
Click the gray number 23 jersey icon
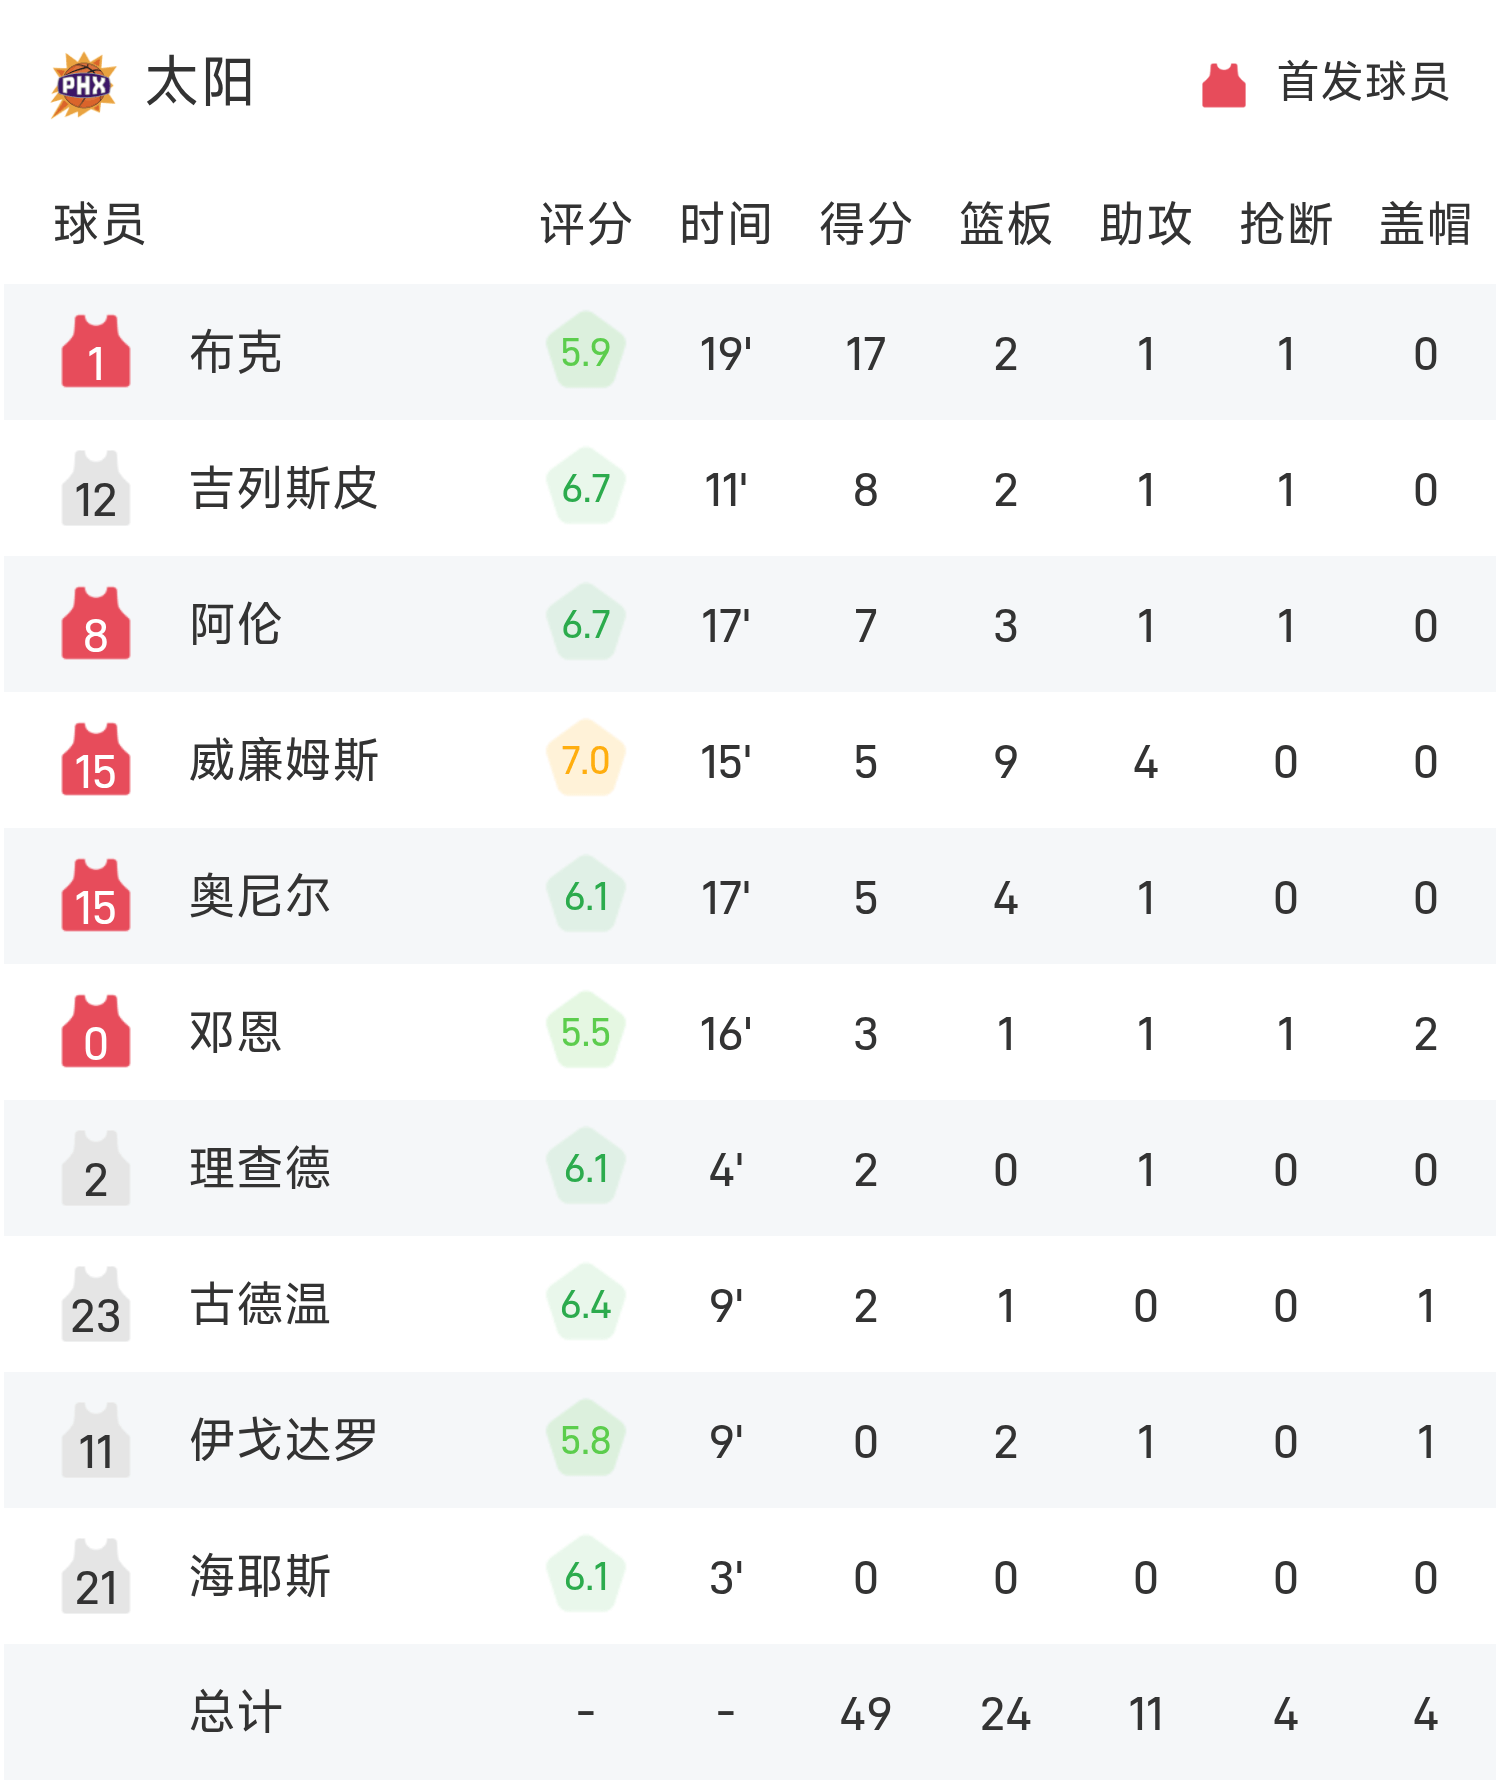pos(96,1304)
